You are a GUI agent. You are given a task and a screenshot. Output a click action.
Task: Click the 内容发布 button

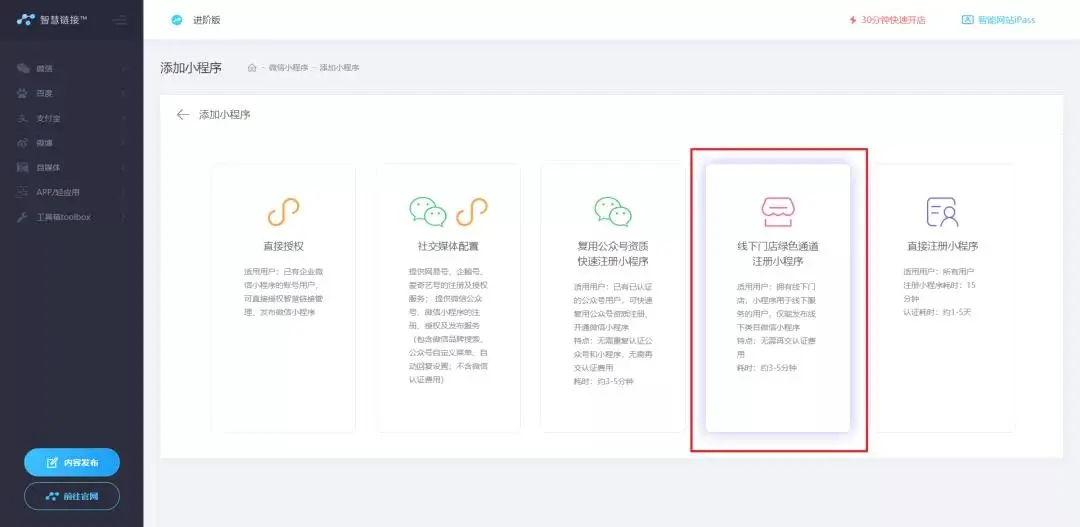(x=72, y=462)
